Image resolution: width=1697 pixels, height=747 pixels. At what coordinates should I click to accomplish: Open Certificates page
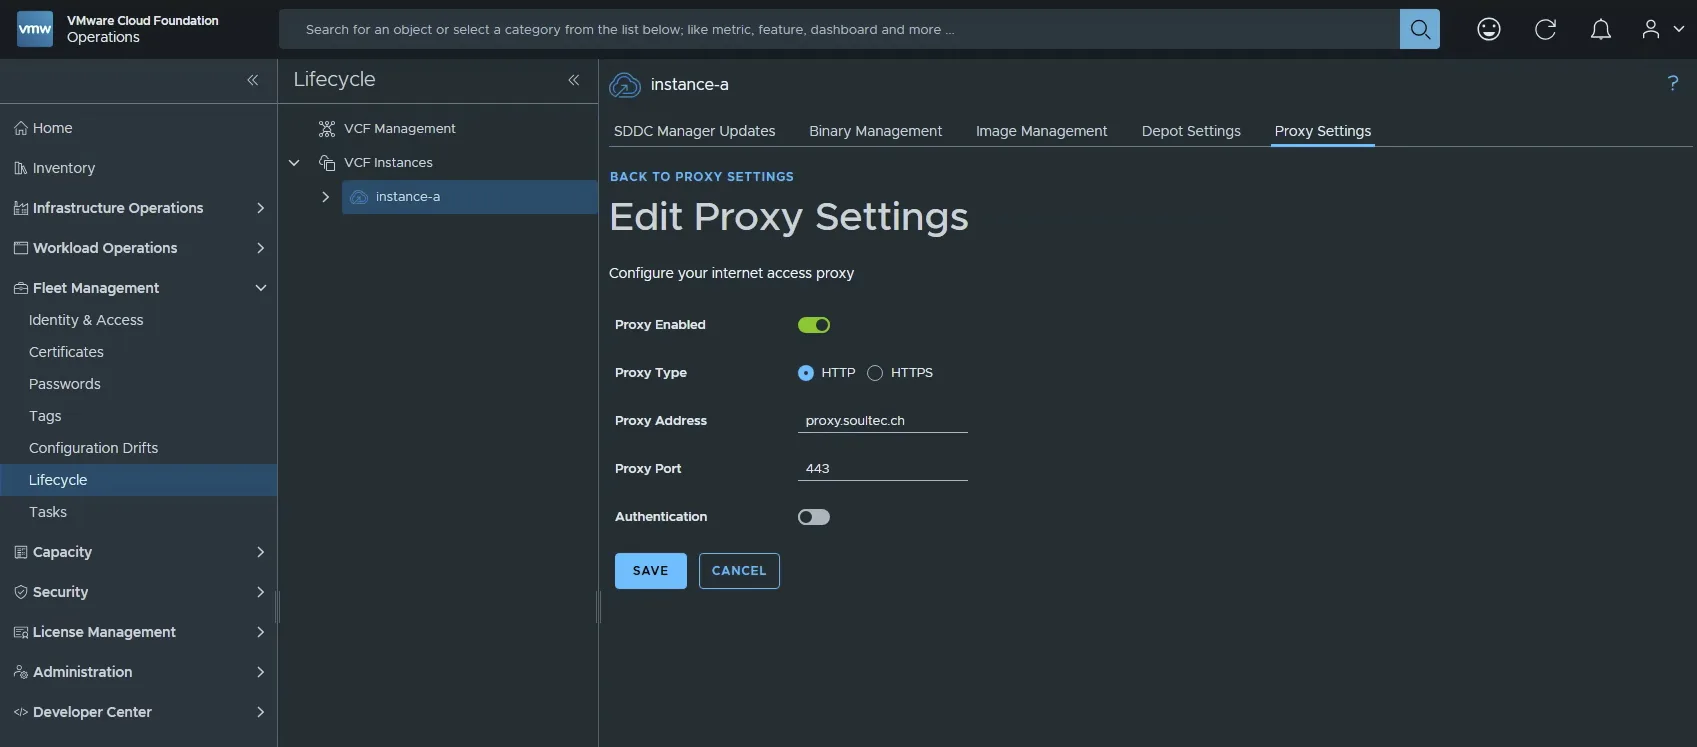tap(66, 352)
